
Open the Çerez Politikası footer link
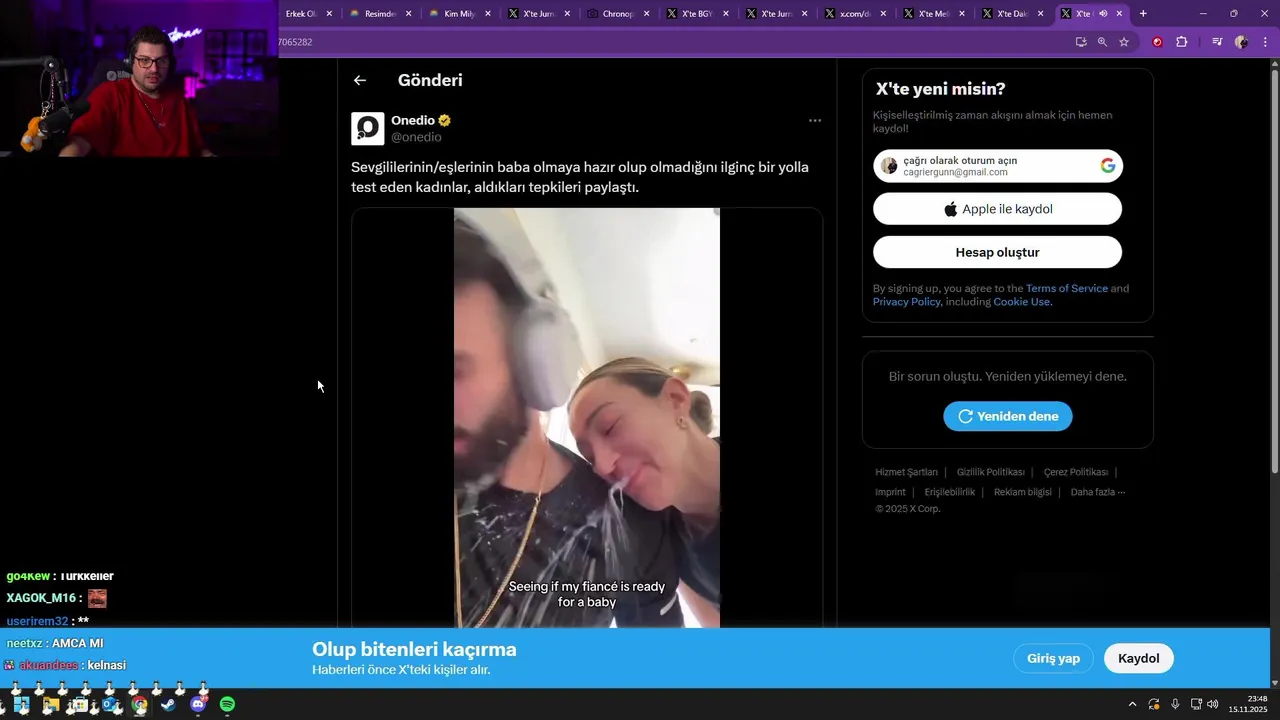point(1076,472)
